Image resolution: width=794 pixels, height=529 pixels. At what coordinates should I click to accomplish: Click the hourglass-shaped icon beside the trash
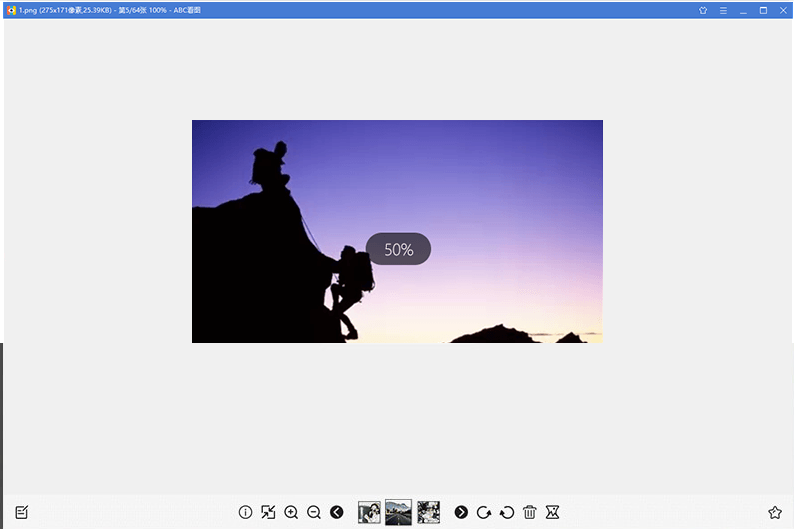(x=552, y=512)
